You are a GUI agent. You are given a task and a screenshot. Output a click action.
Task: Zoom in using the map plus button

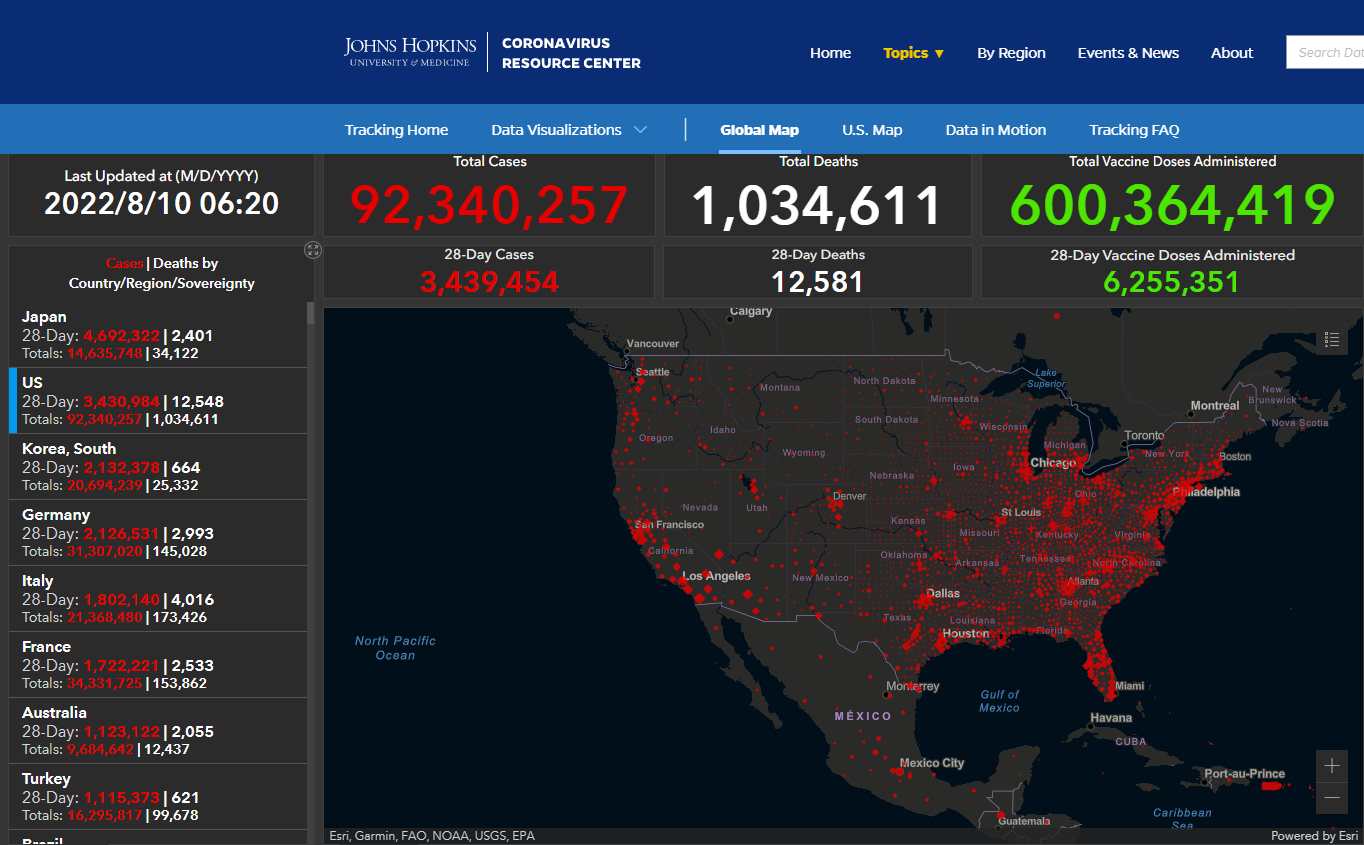coord(1331,766)
